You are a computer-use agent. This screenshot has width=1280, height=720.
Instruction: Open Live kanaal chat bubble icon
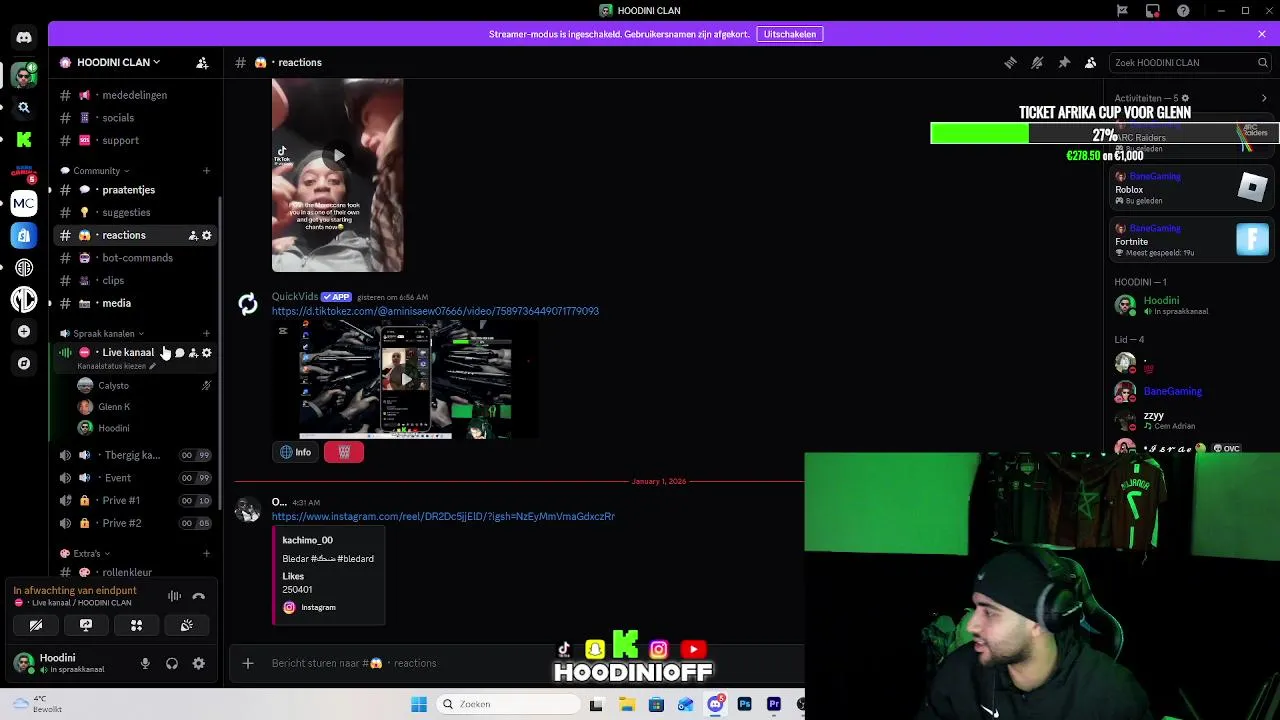(x=180, y=352)
